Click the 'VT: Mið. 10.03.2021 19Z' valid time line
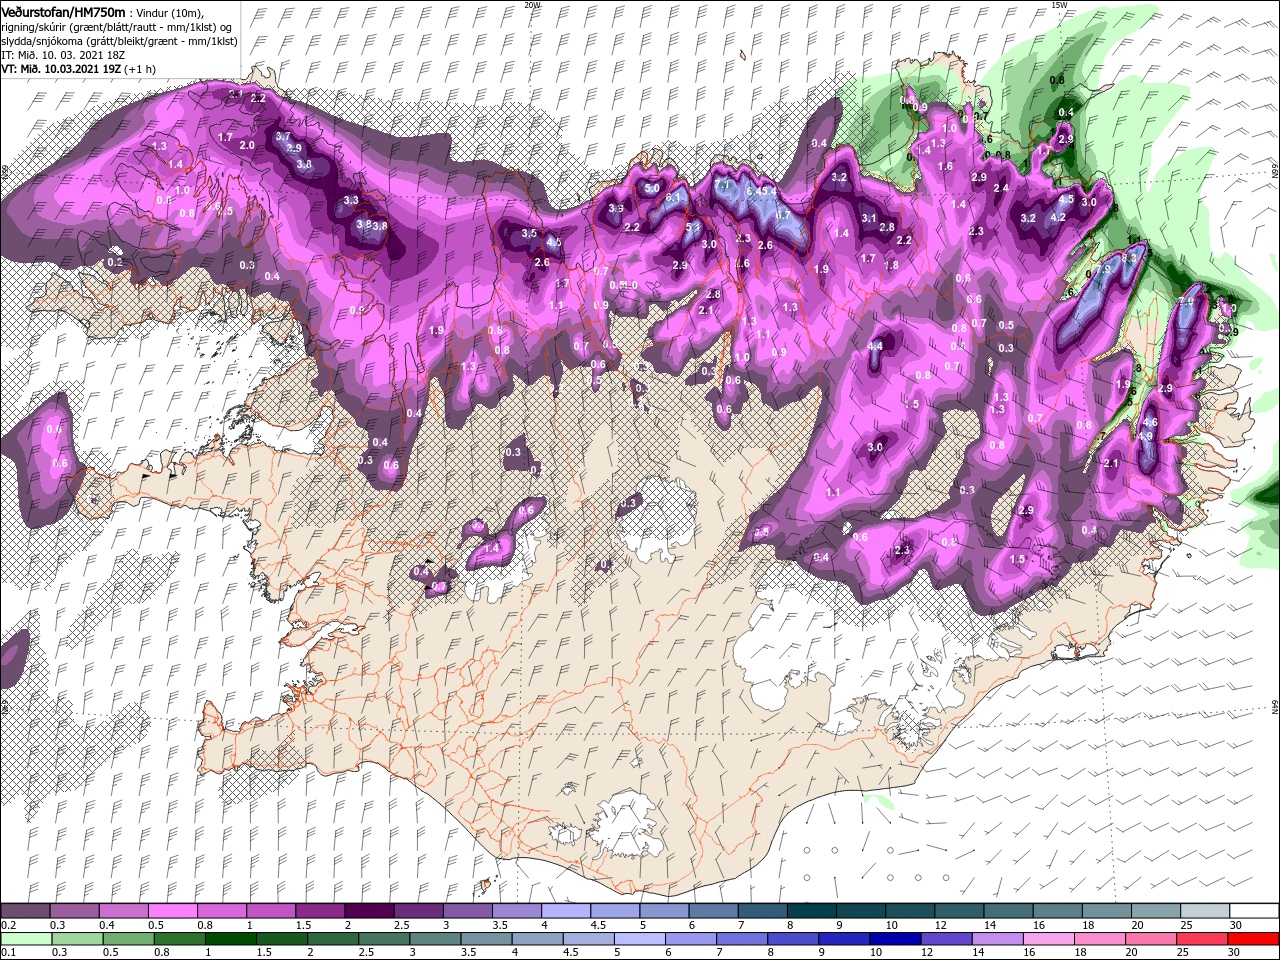 (x=78, y=68)
